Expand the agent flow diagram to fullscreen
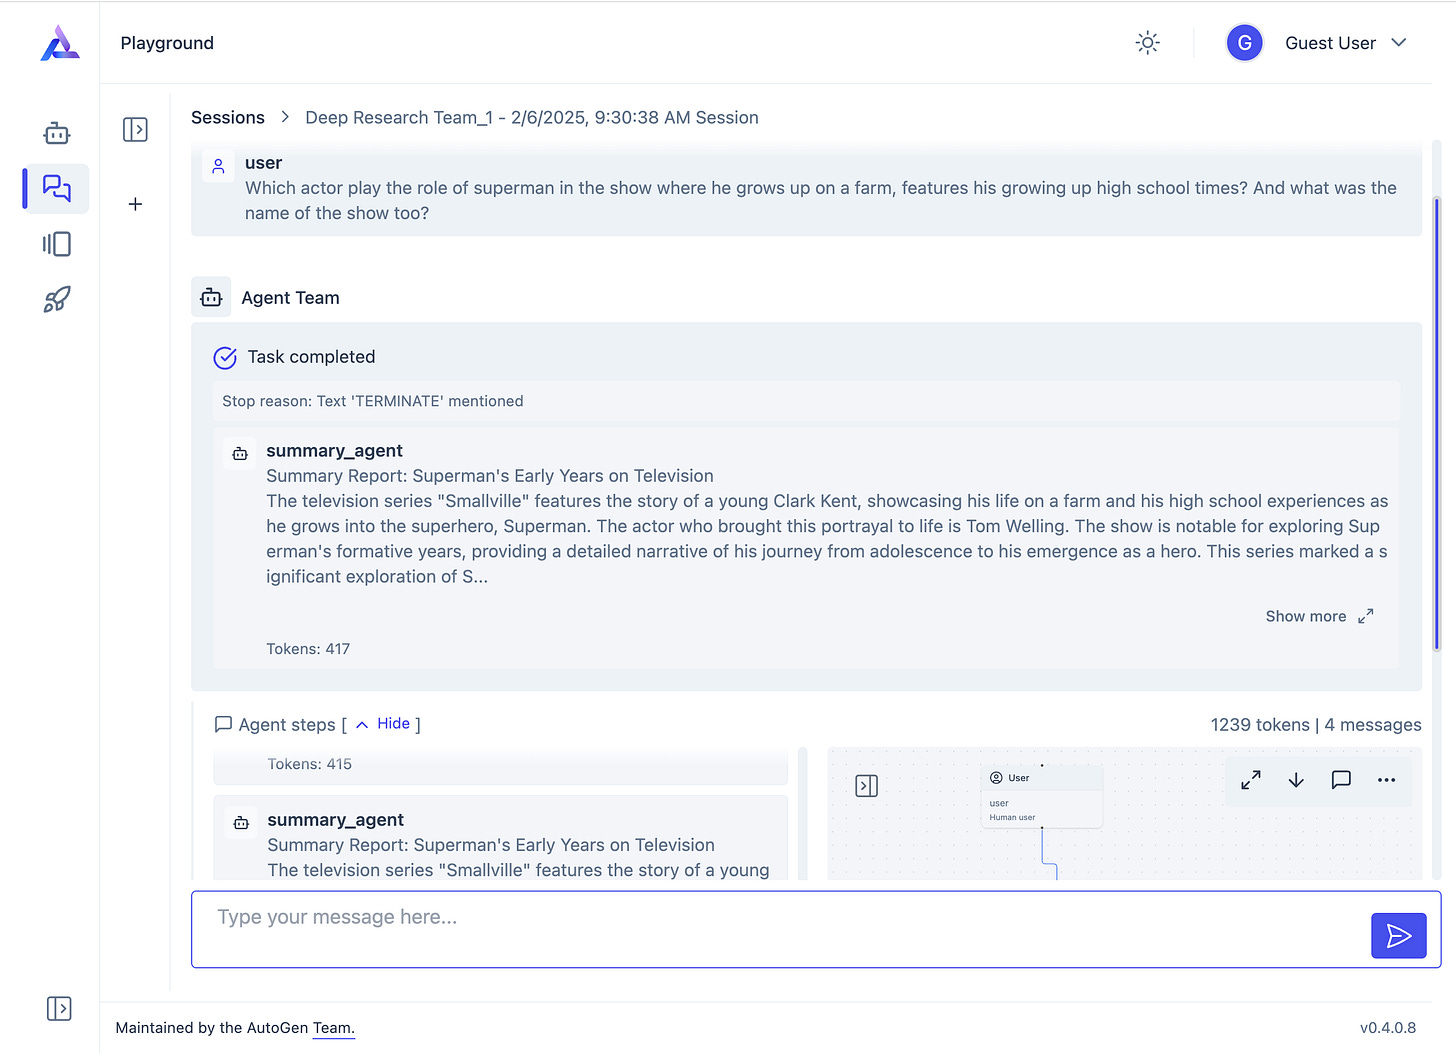Image resolution: width=1456 pixels, height=1053 pixels. [x=1250, y=780]
